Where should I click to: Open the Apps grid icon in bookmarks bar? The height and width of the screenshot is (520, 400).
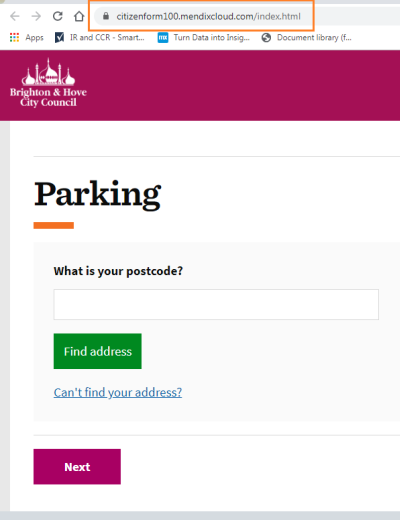[x=14, y=37]
